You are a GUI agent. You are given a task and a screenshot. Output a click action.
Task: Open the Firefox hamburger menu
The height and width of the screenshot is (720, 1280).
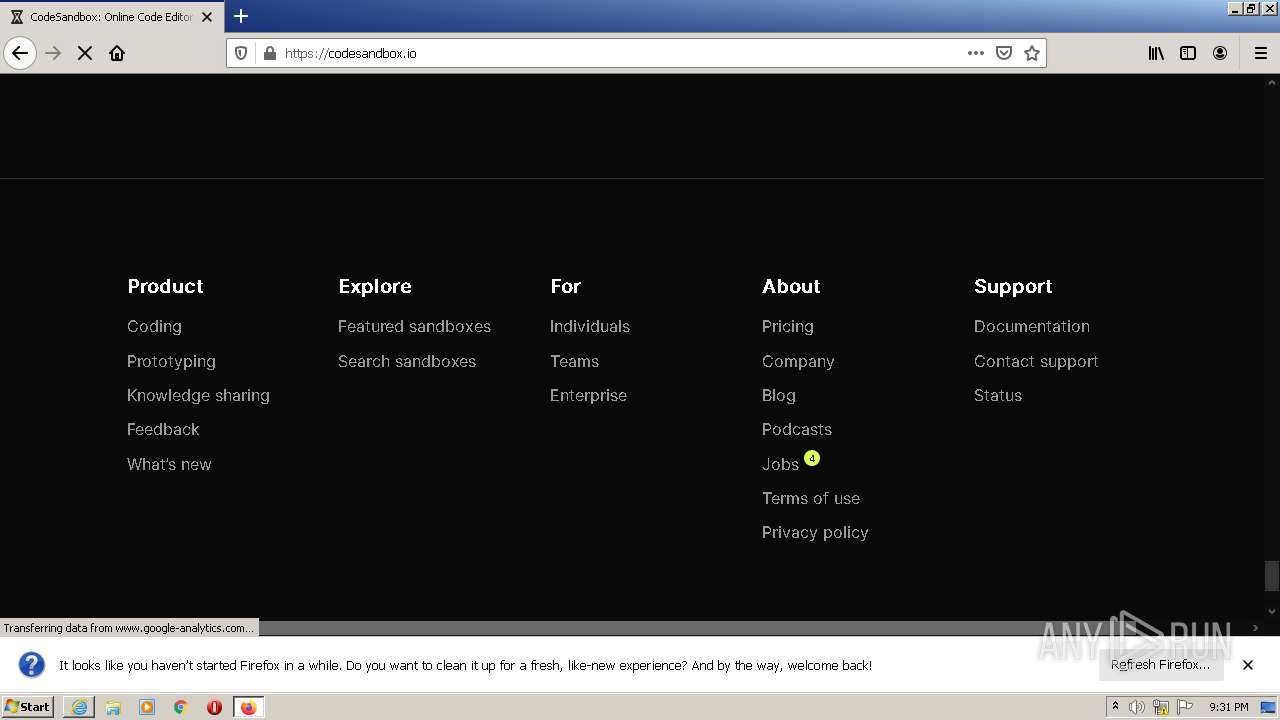point(1261,53)
